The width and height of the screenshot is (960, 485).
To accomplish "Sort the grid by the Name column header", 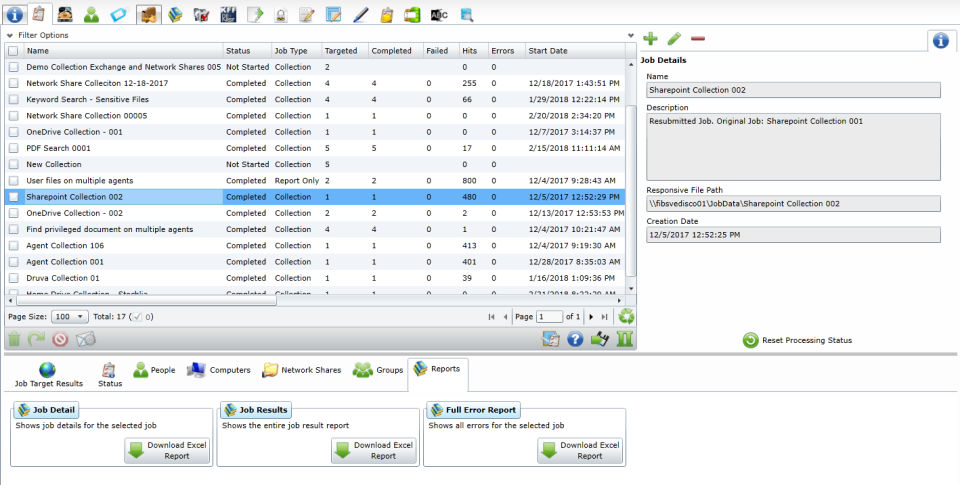I will click(122, 51).
